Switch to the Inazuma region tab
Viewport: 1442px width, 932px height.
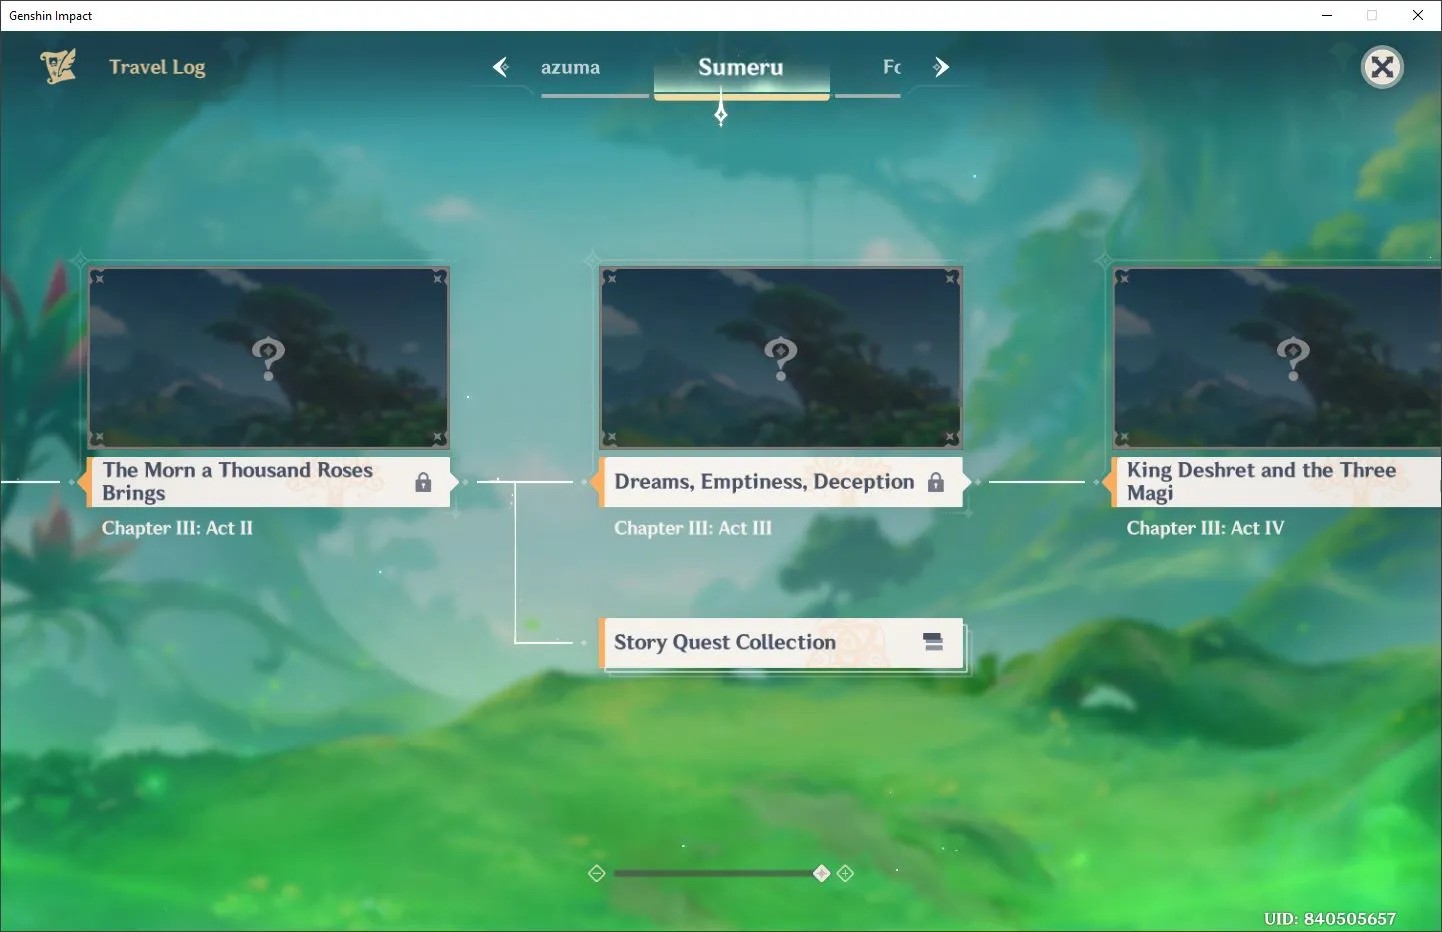(x=570, y=68)
